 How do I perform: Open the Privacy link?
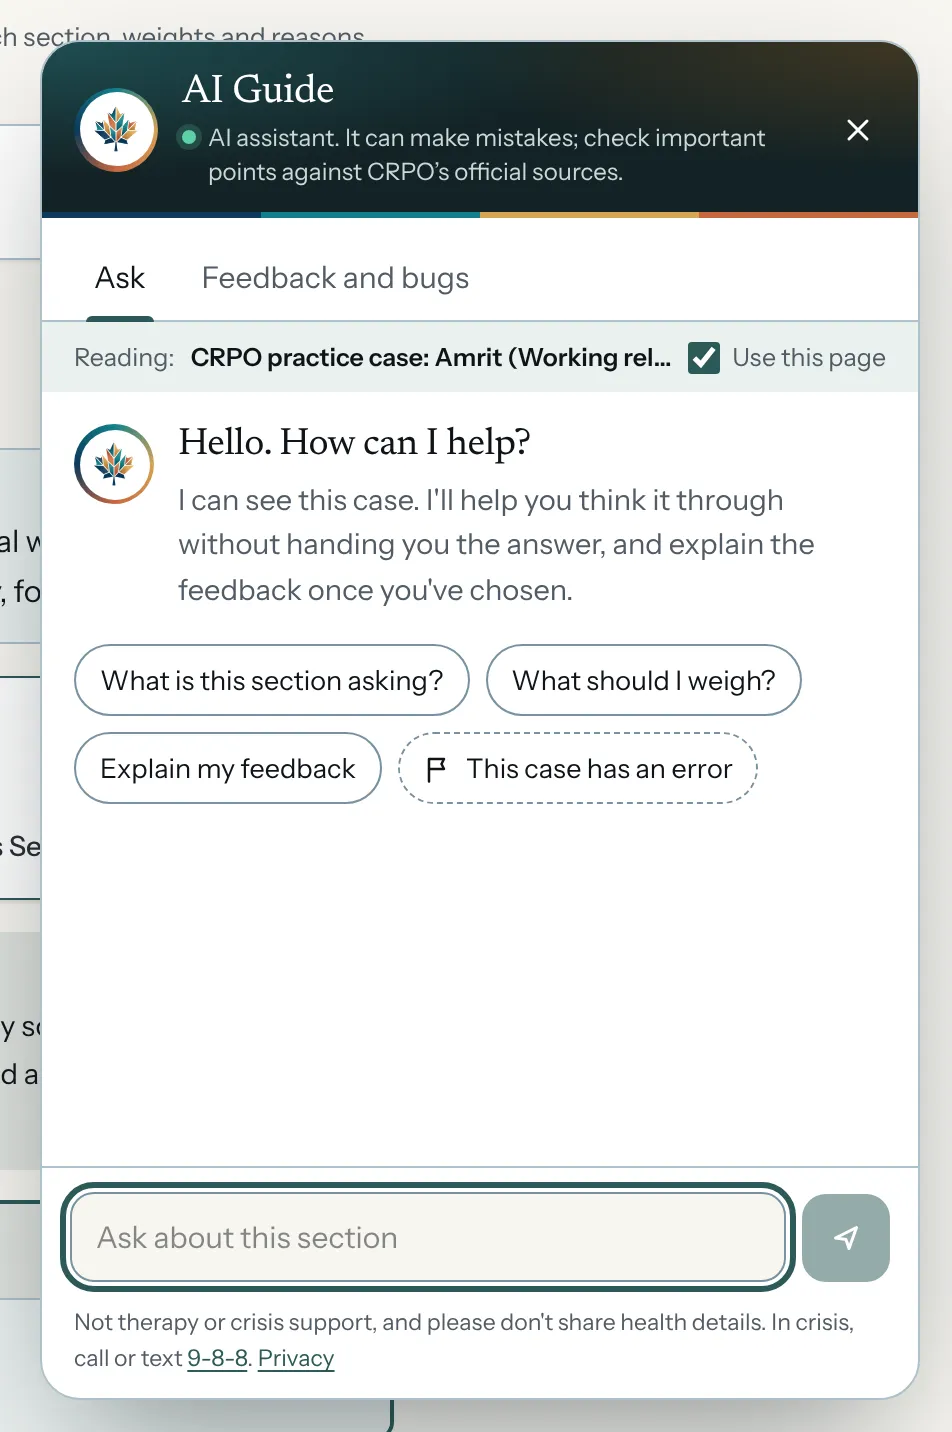pyautogui.click(x=296, y=1358)
